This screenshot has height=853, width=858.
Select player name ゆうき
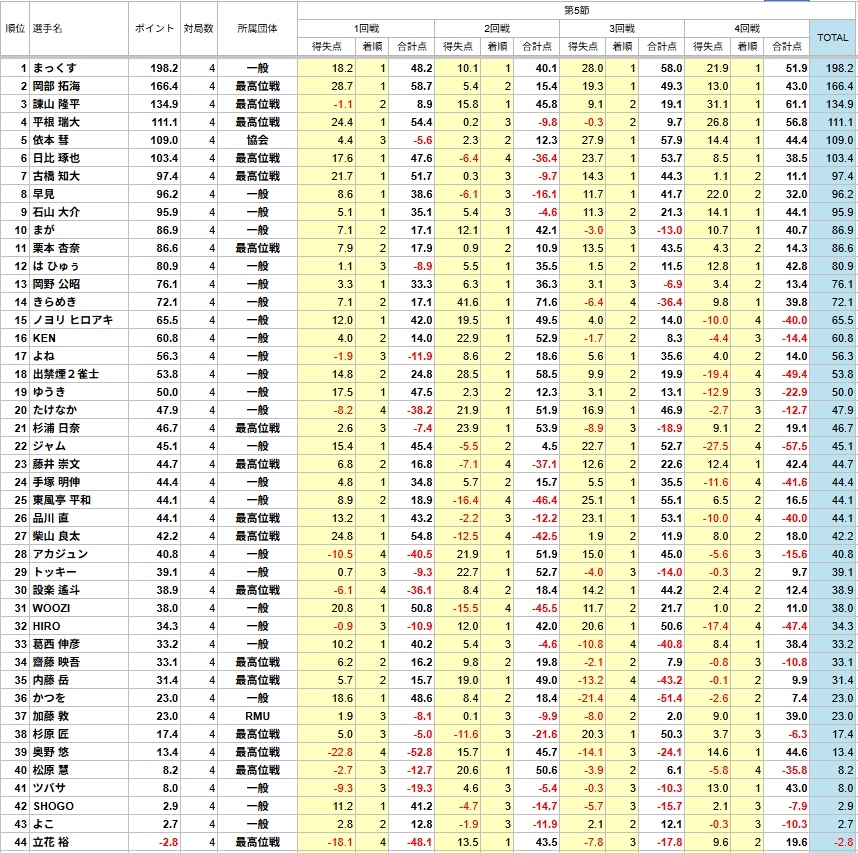pos(49,392)
